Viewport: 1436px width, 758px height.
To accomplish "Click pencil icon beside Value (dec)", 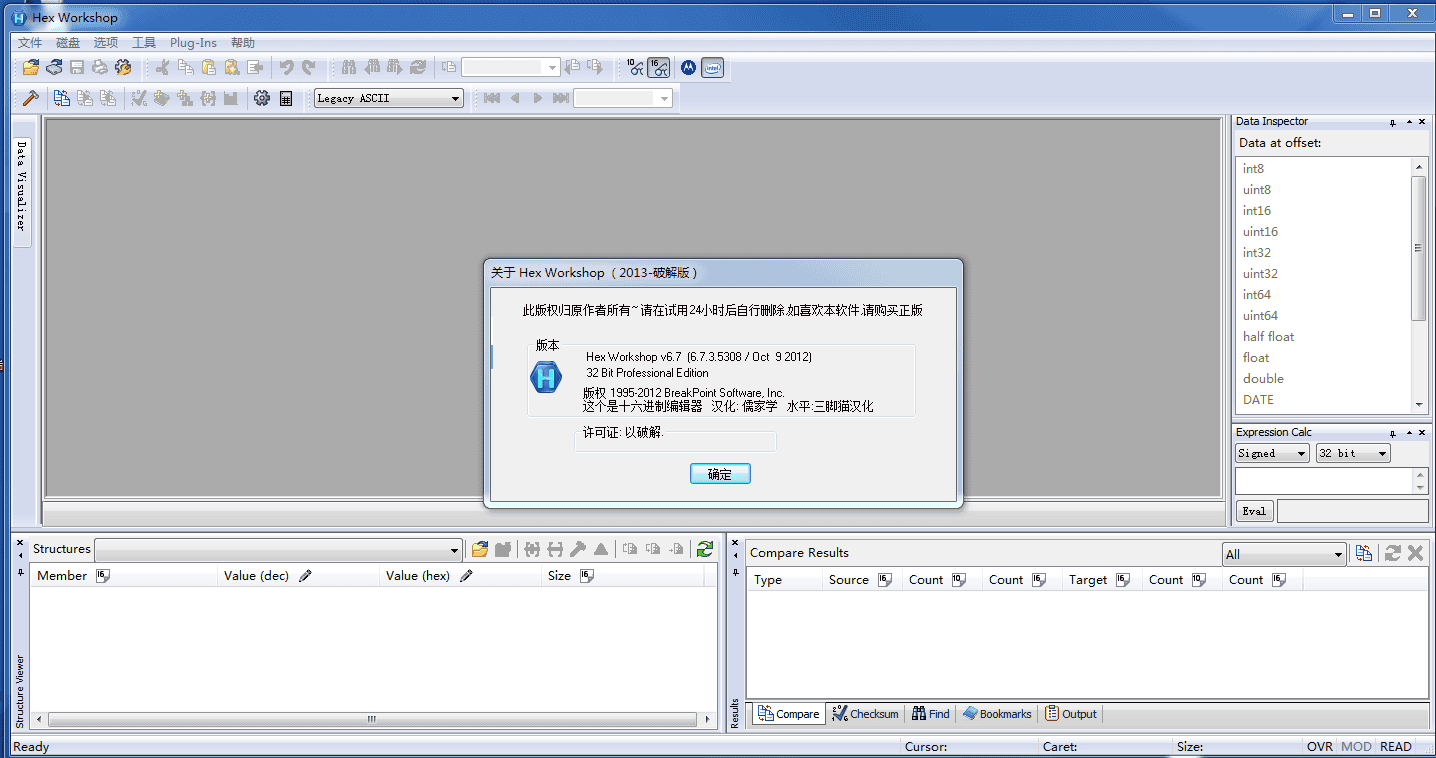I will (305, 576).
